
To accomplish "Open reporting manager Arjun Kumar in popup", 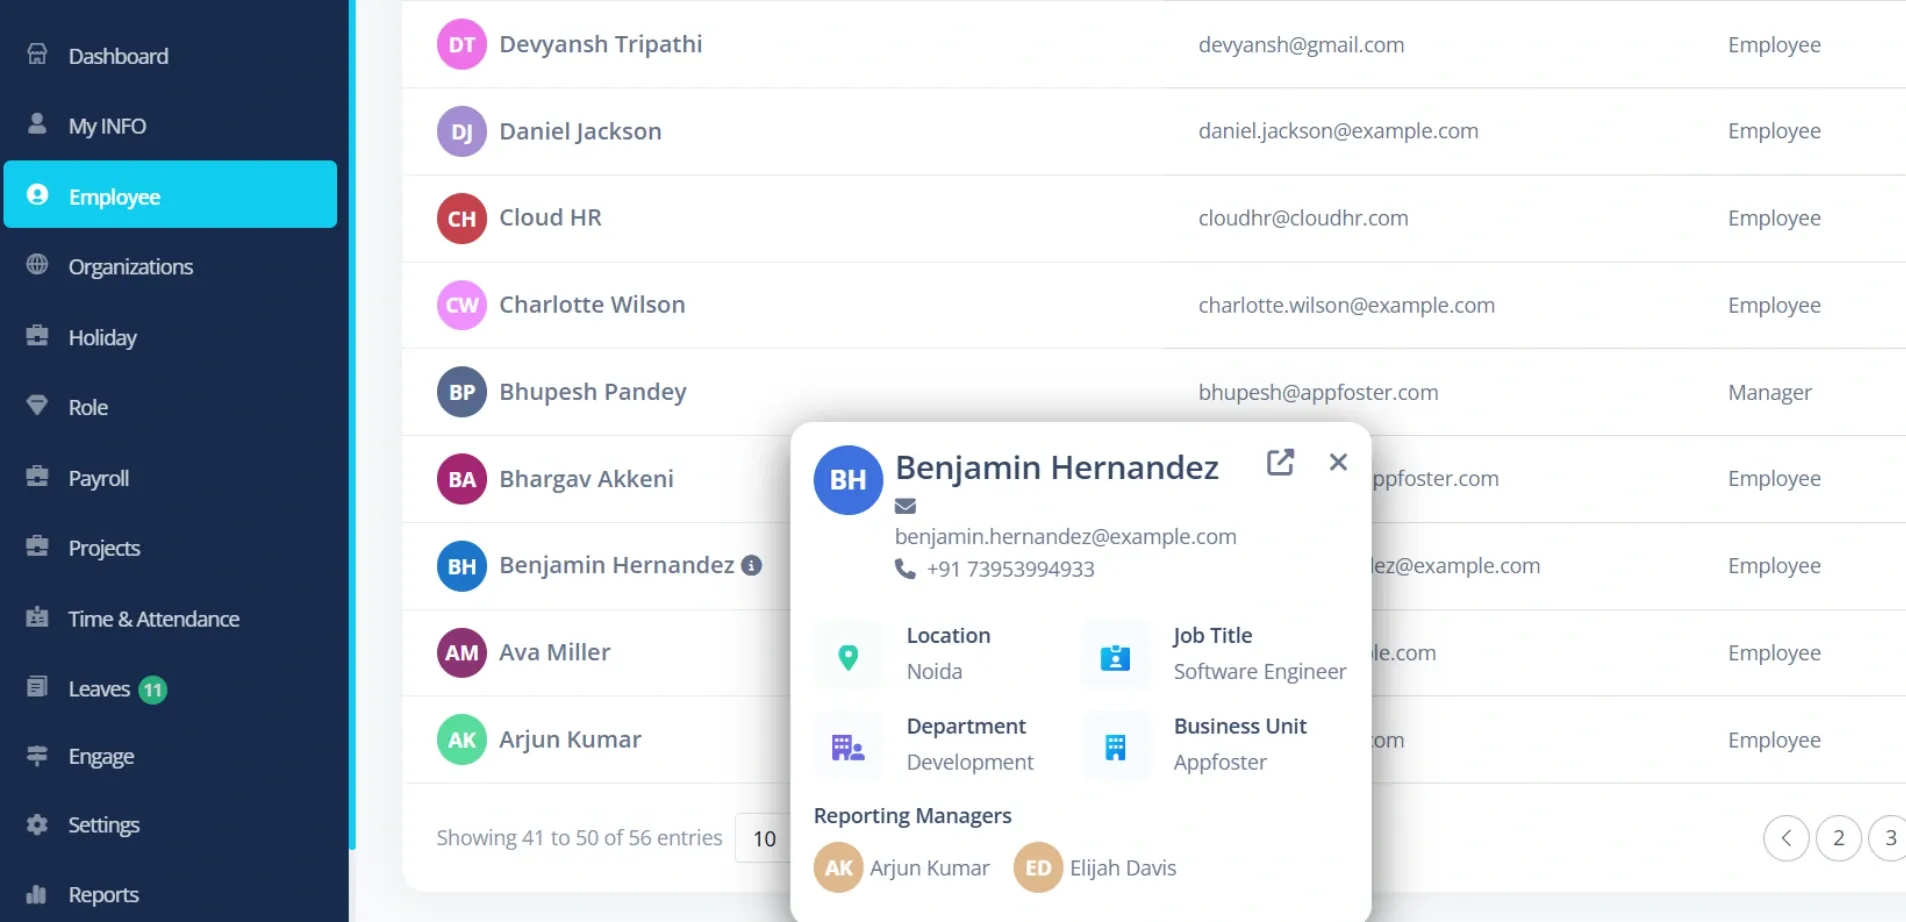I will tap(902, 868).
